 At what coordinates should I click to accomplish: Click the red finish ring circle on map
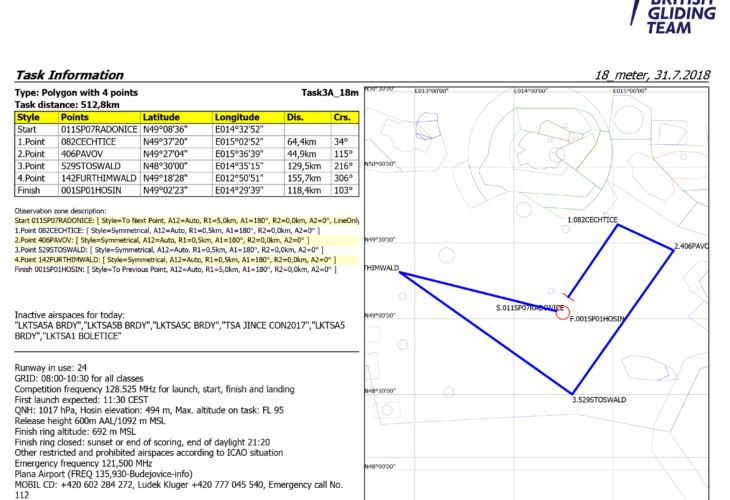[x=563, y=312]
